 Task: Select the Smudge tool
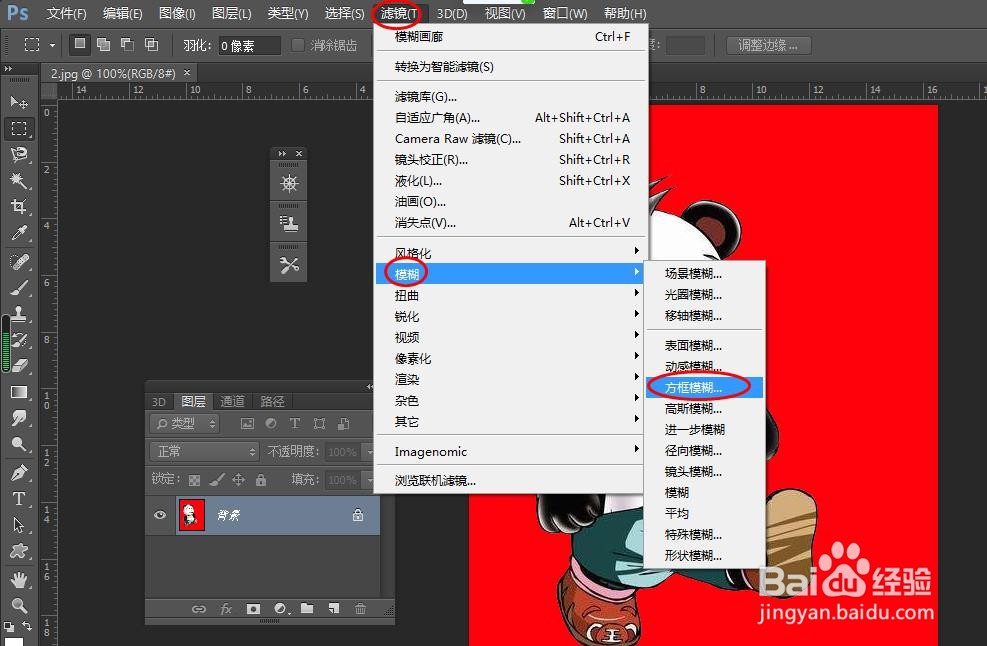pyautogui.click(x=19, y=418)
